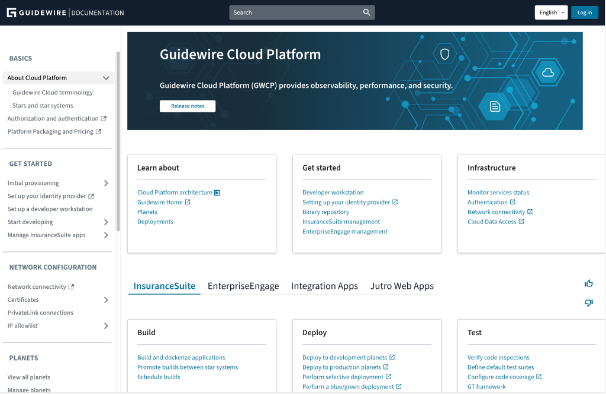
Task: Open Developer workstation link
Action: [x=333, y=193]
